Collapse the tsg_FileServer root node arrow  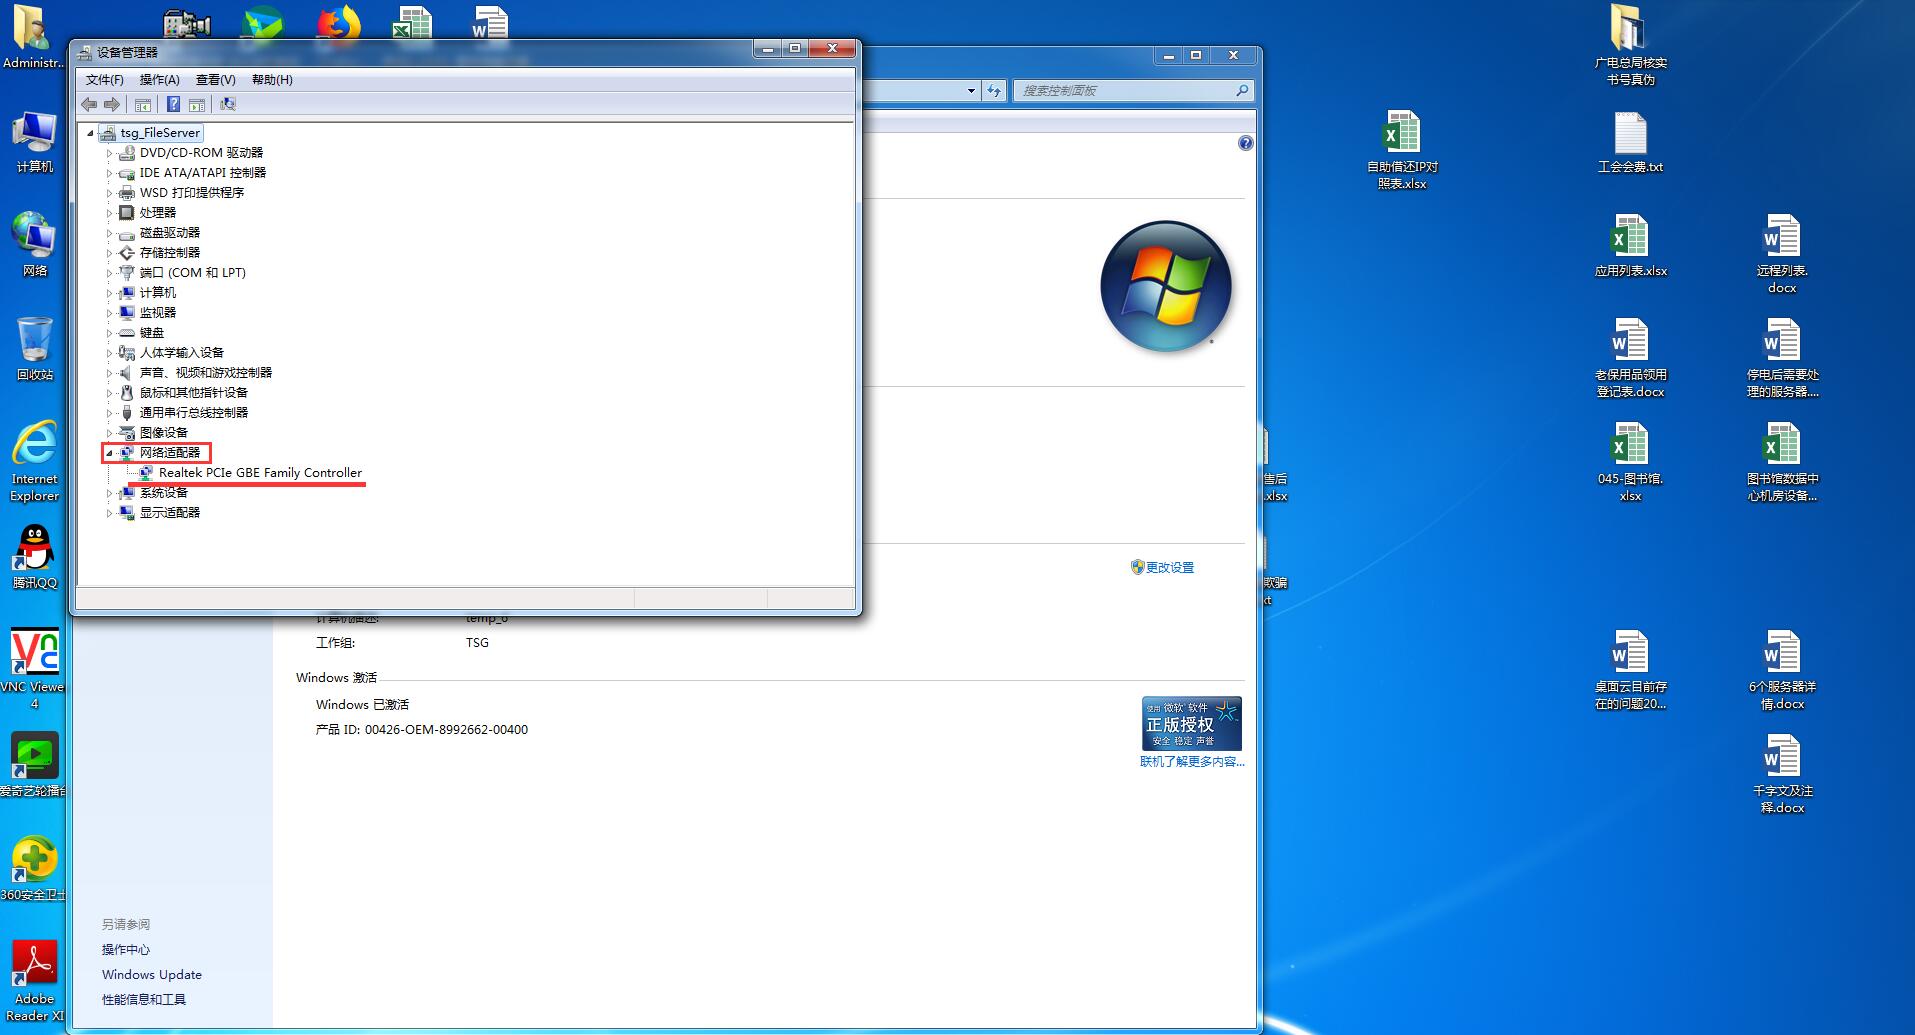coord(91,133)
